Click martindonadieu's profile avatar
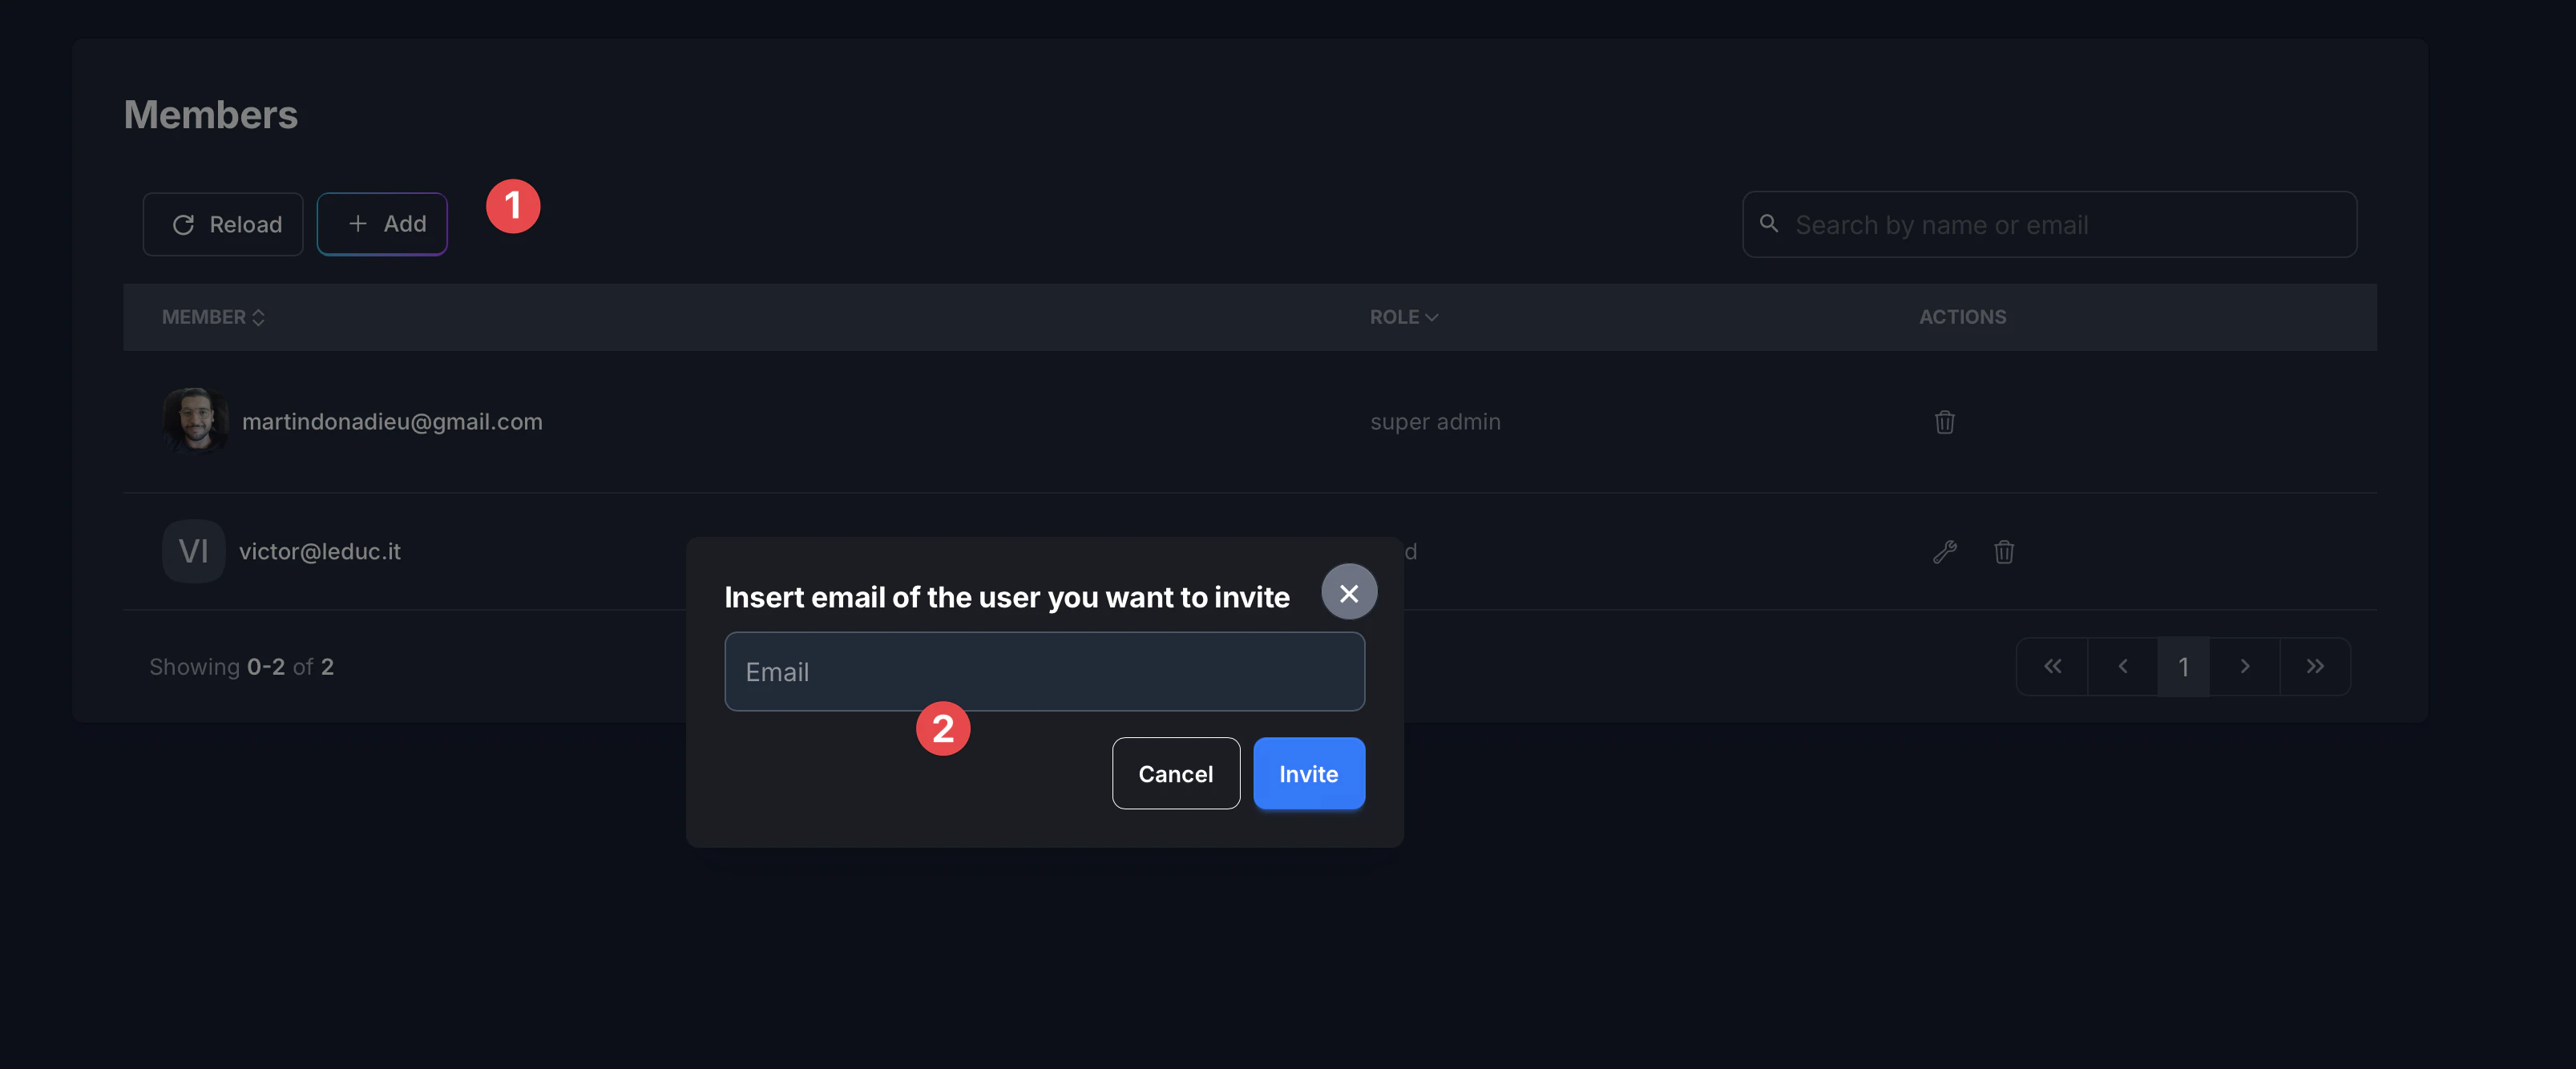2576x1069 pixels. click(x=195, y=421)
